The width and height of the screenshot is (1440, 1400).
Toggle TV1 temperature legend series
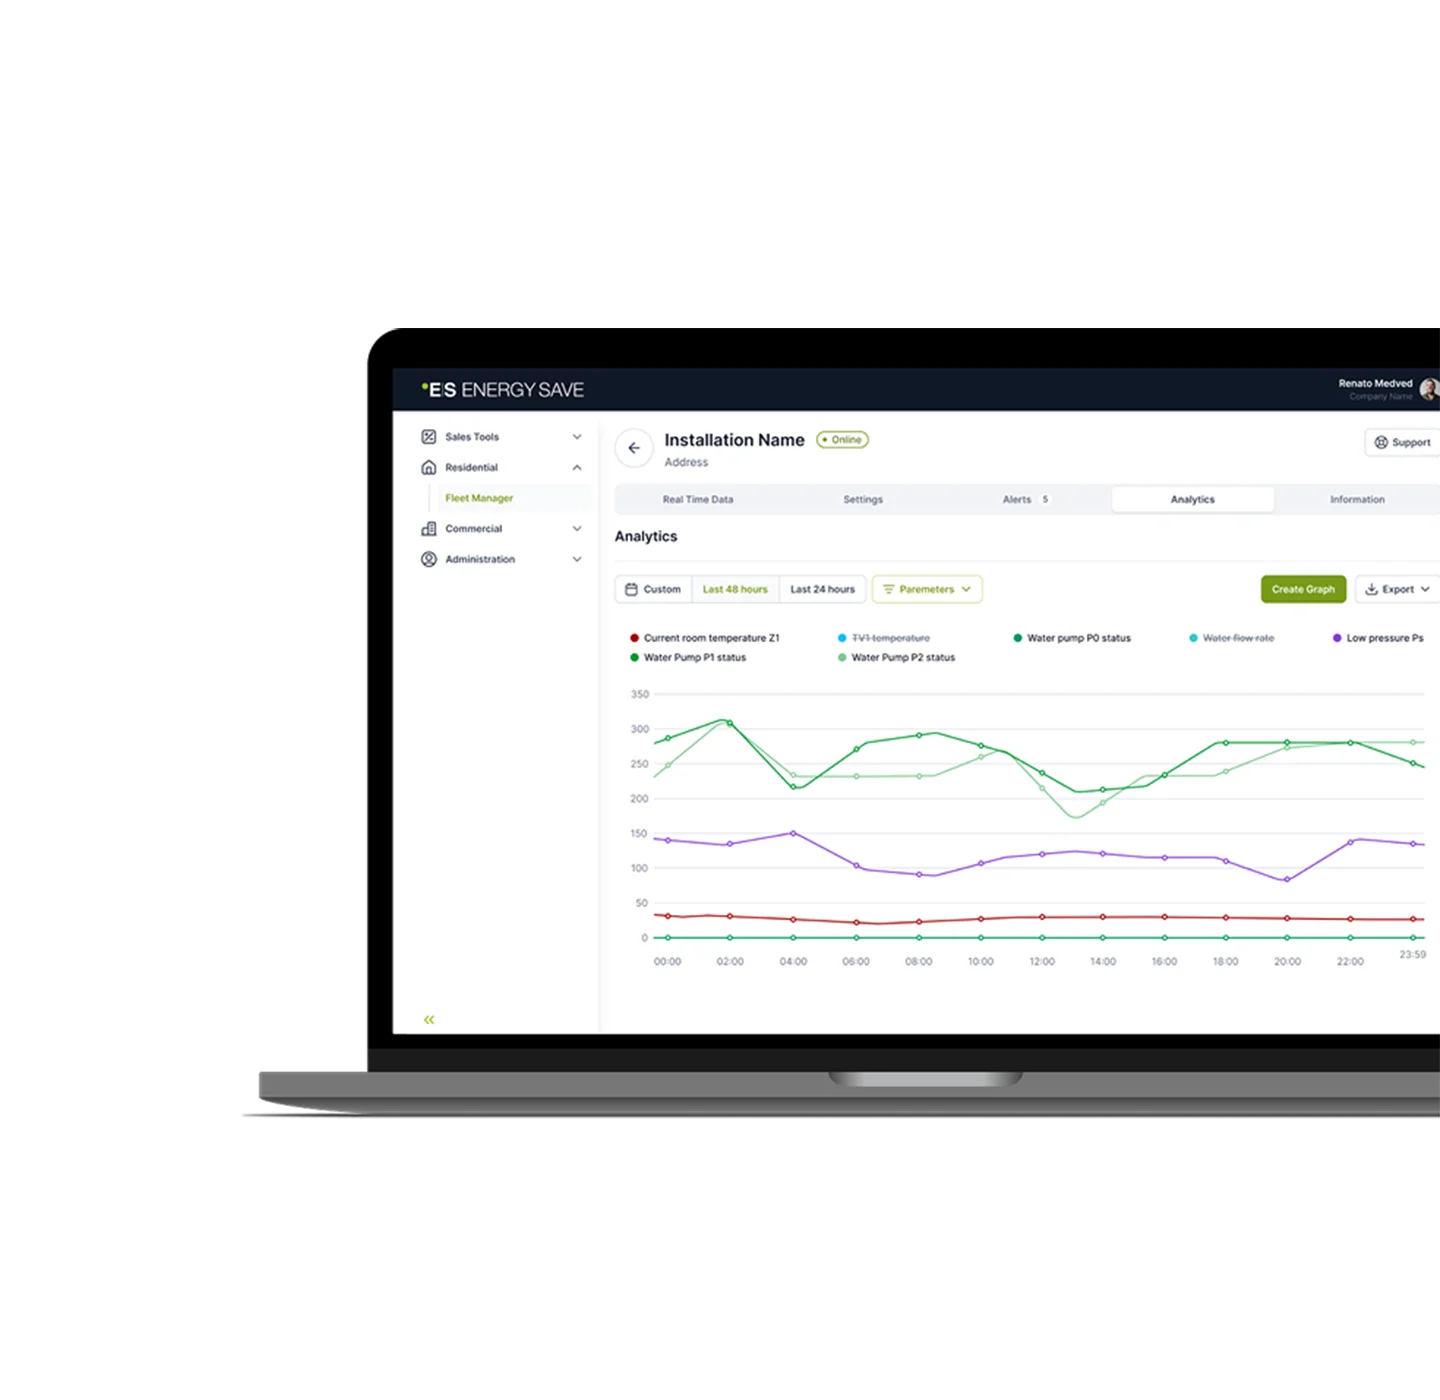(889, 638)
